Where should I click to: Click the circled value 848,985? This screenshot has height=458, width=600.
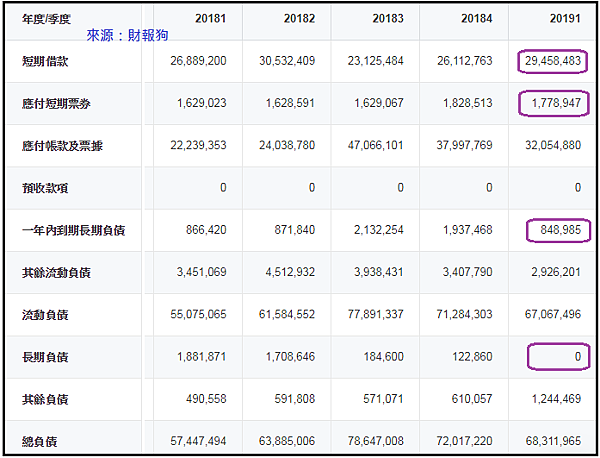click(559, 230)
